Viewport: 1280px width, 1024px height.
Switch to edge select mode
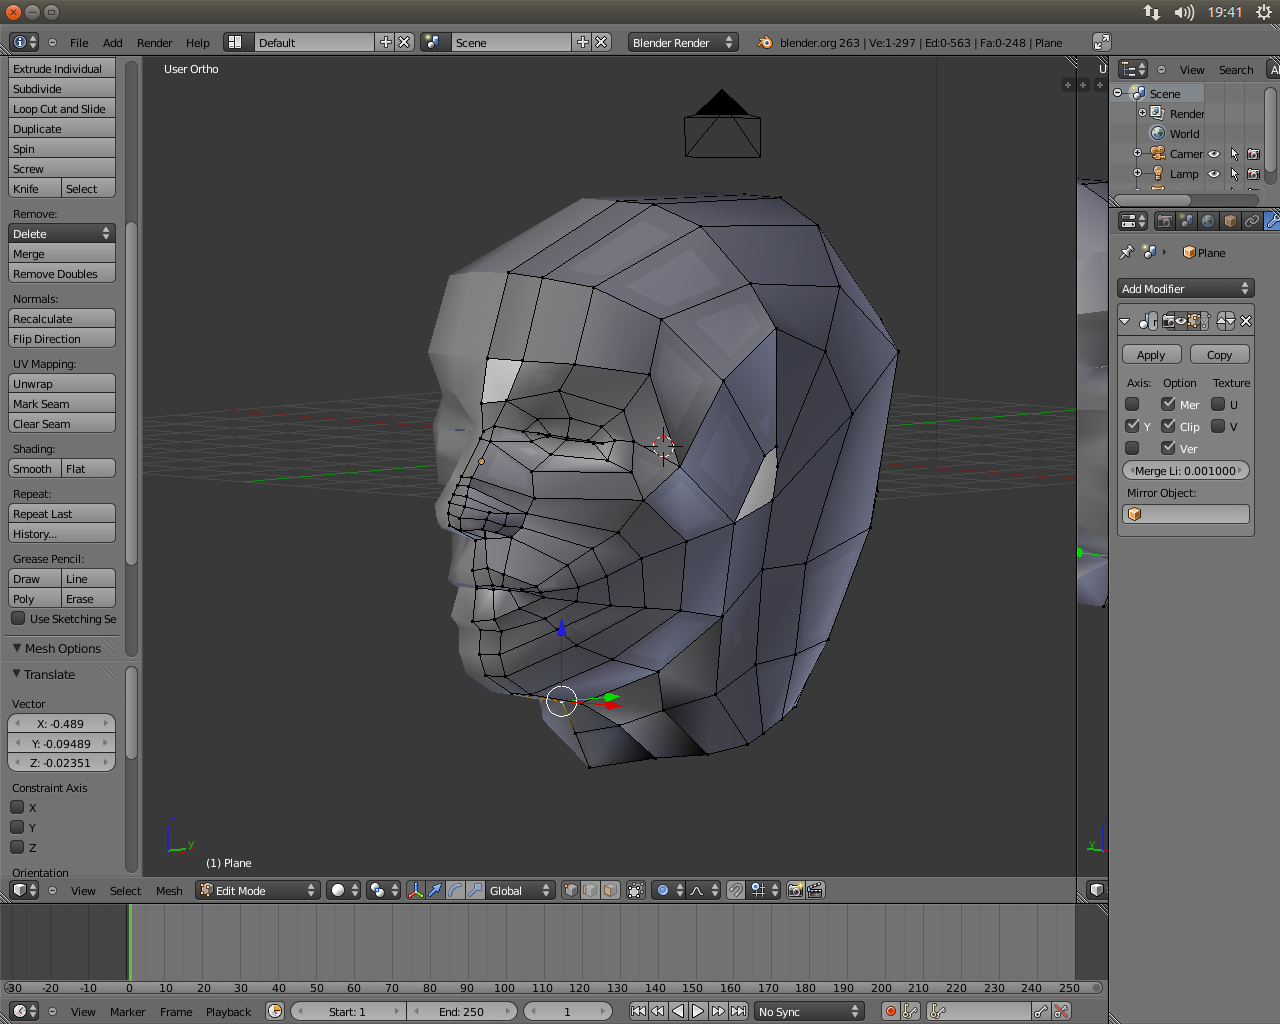click(x=591, y=890)
